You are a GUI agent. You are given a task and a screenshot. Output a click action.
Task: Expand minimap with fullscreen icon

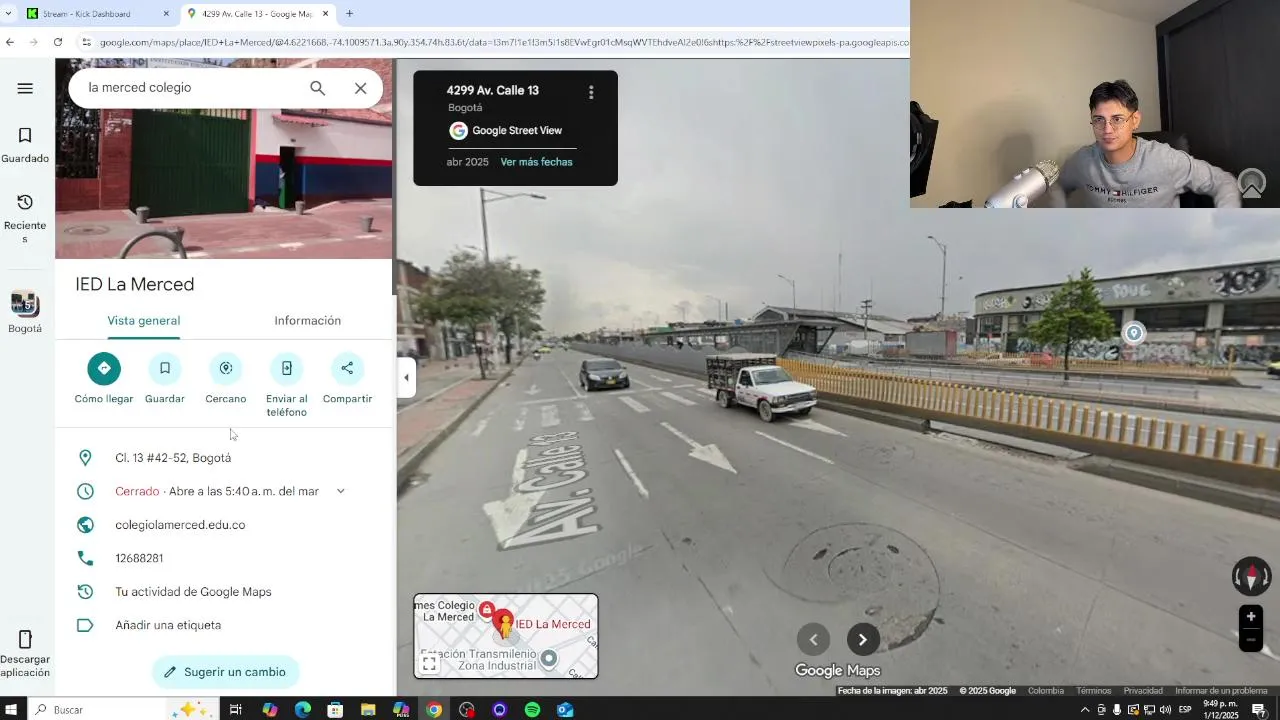pyautogui.click(x=429, y=663)
